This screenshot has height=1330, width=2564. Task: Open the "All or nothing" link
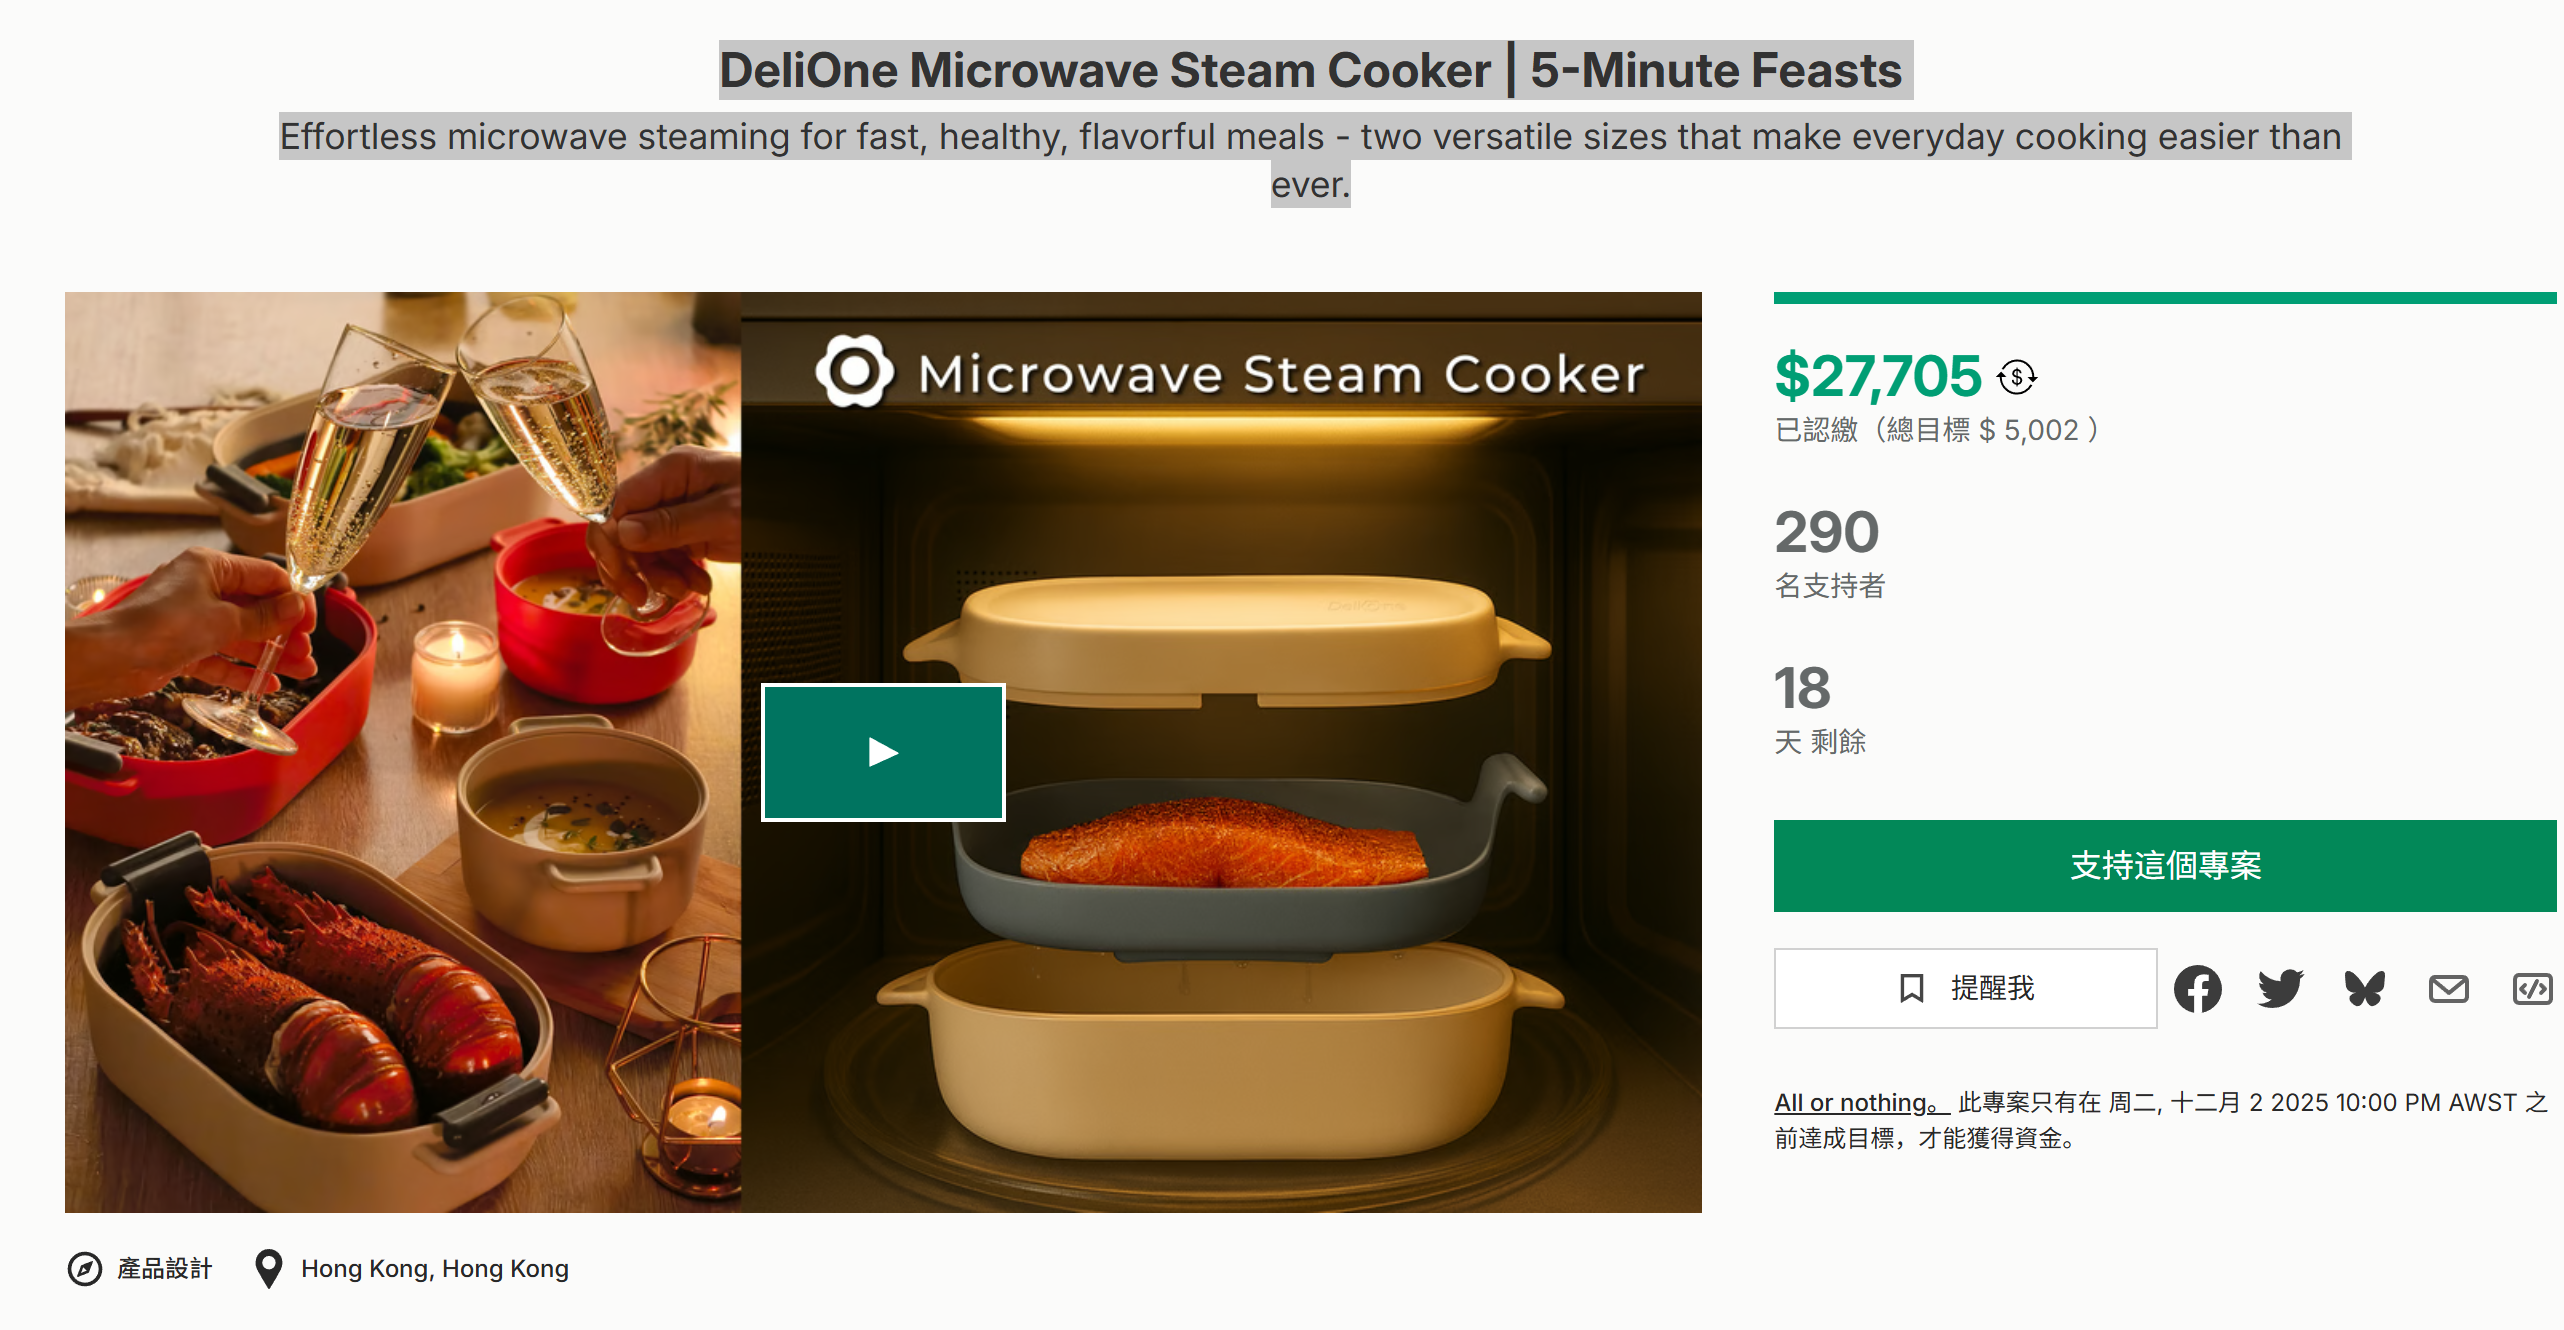(1861, 1102)
